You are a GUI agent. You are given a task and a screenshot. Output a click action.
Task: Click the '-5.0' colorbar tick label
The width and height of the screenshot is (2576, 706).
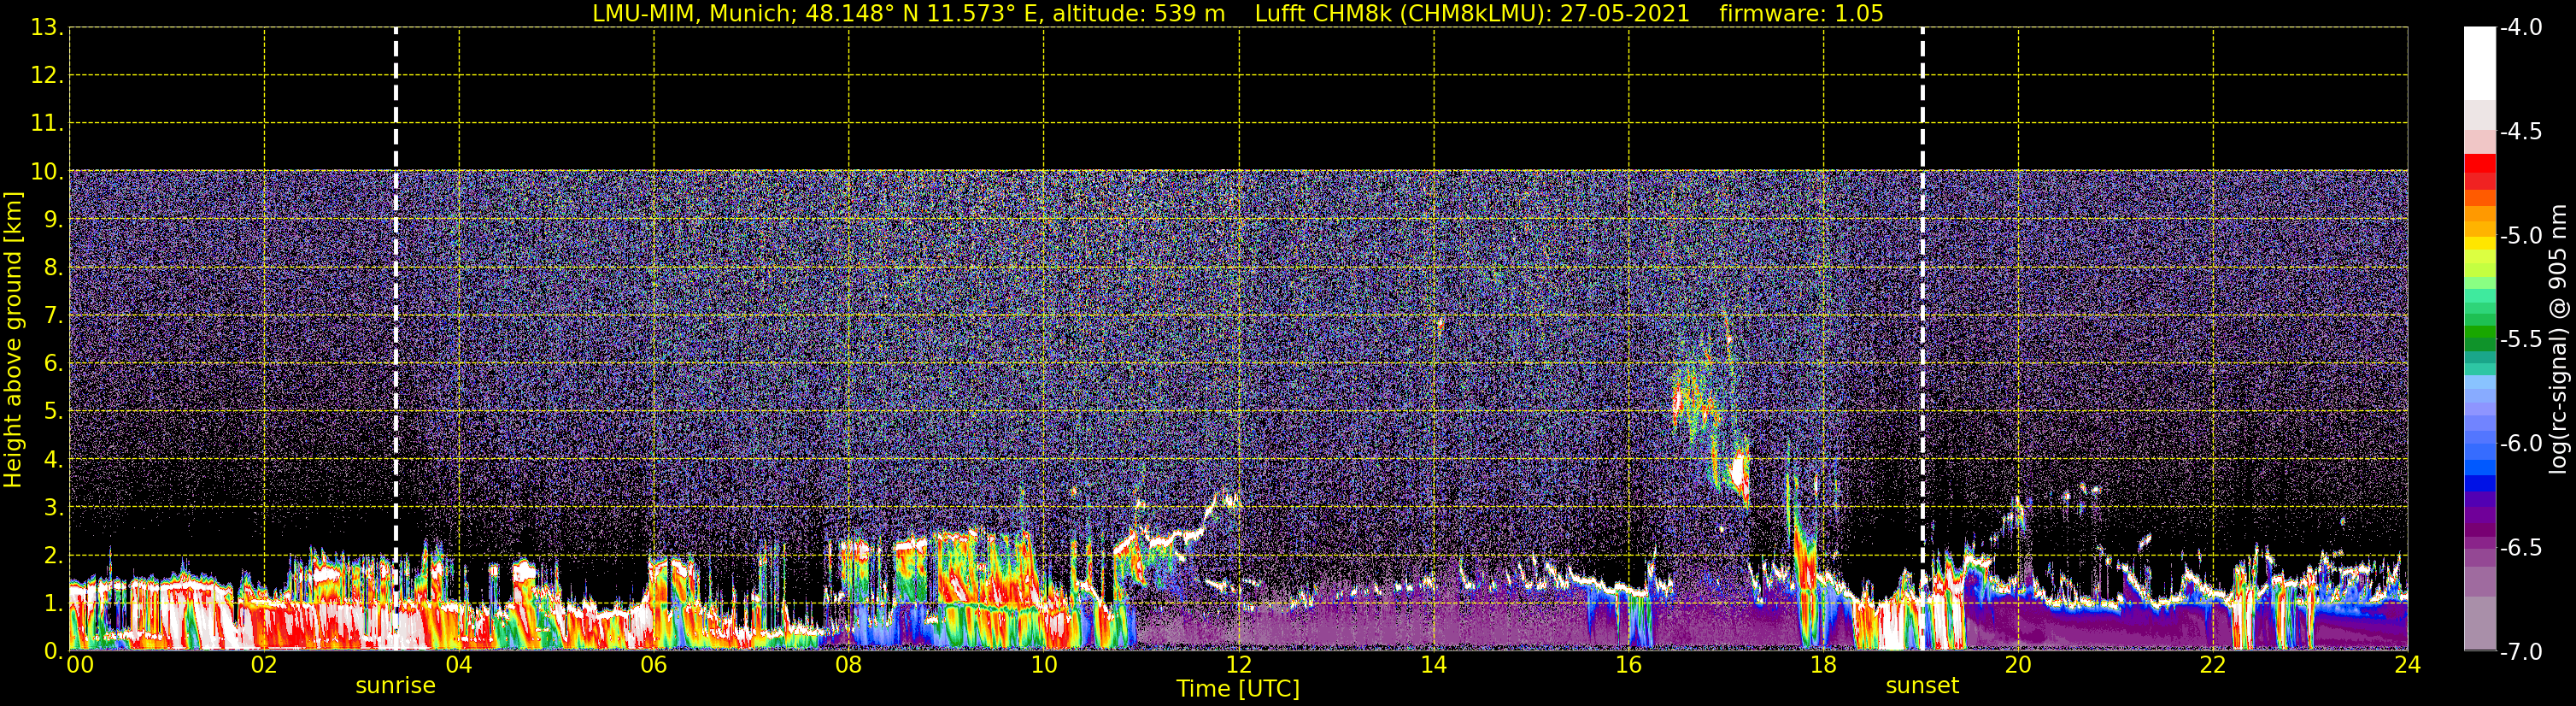click(x=2520, y=236)
